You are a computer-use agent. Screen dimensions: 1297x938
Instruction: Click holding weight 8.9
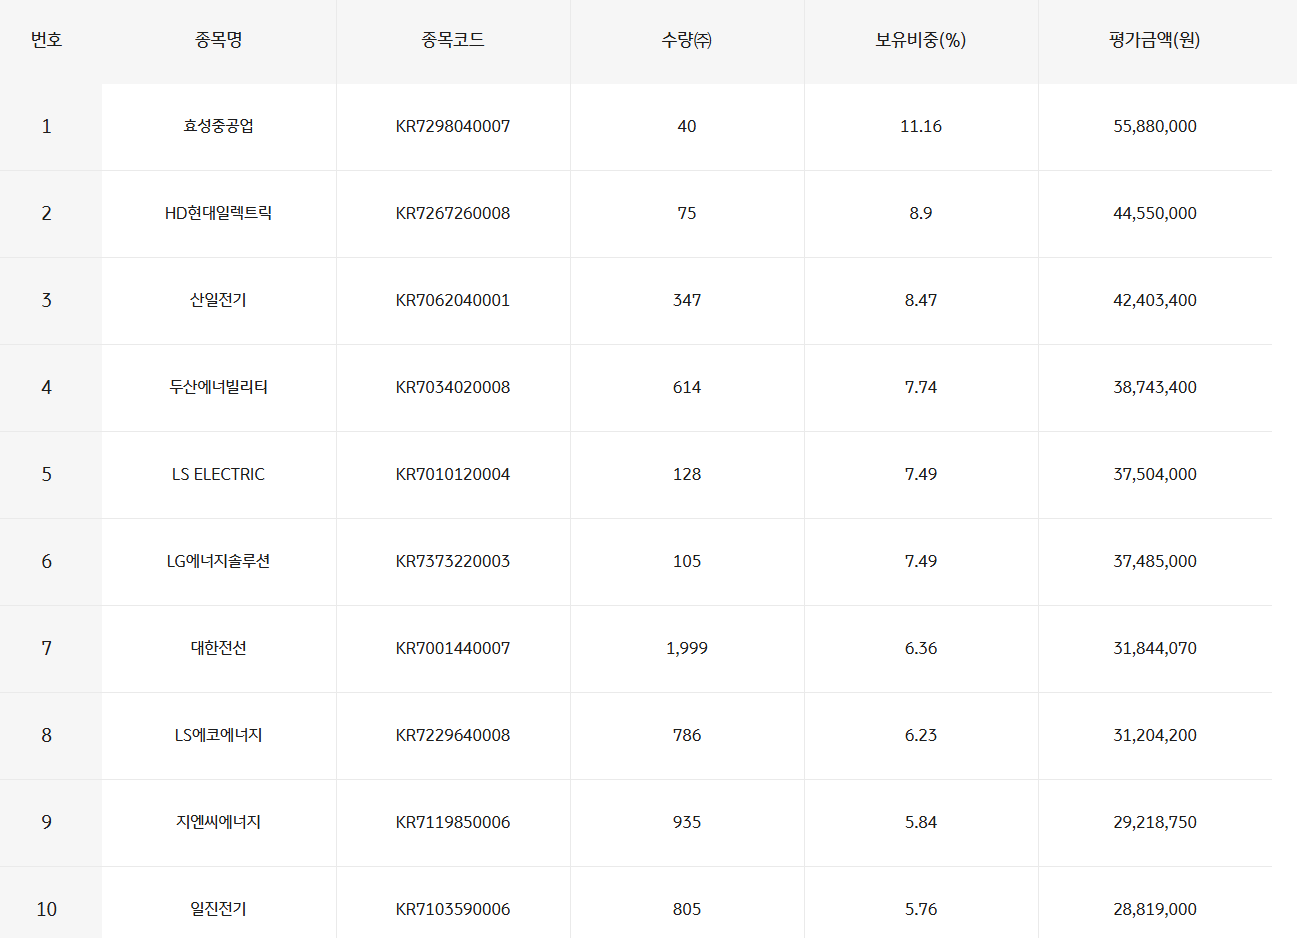coord(921,213)
